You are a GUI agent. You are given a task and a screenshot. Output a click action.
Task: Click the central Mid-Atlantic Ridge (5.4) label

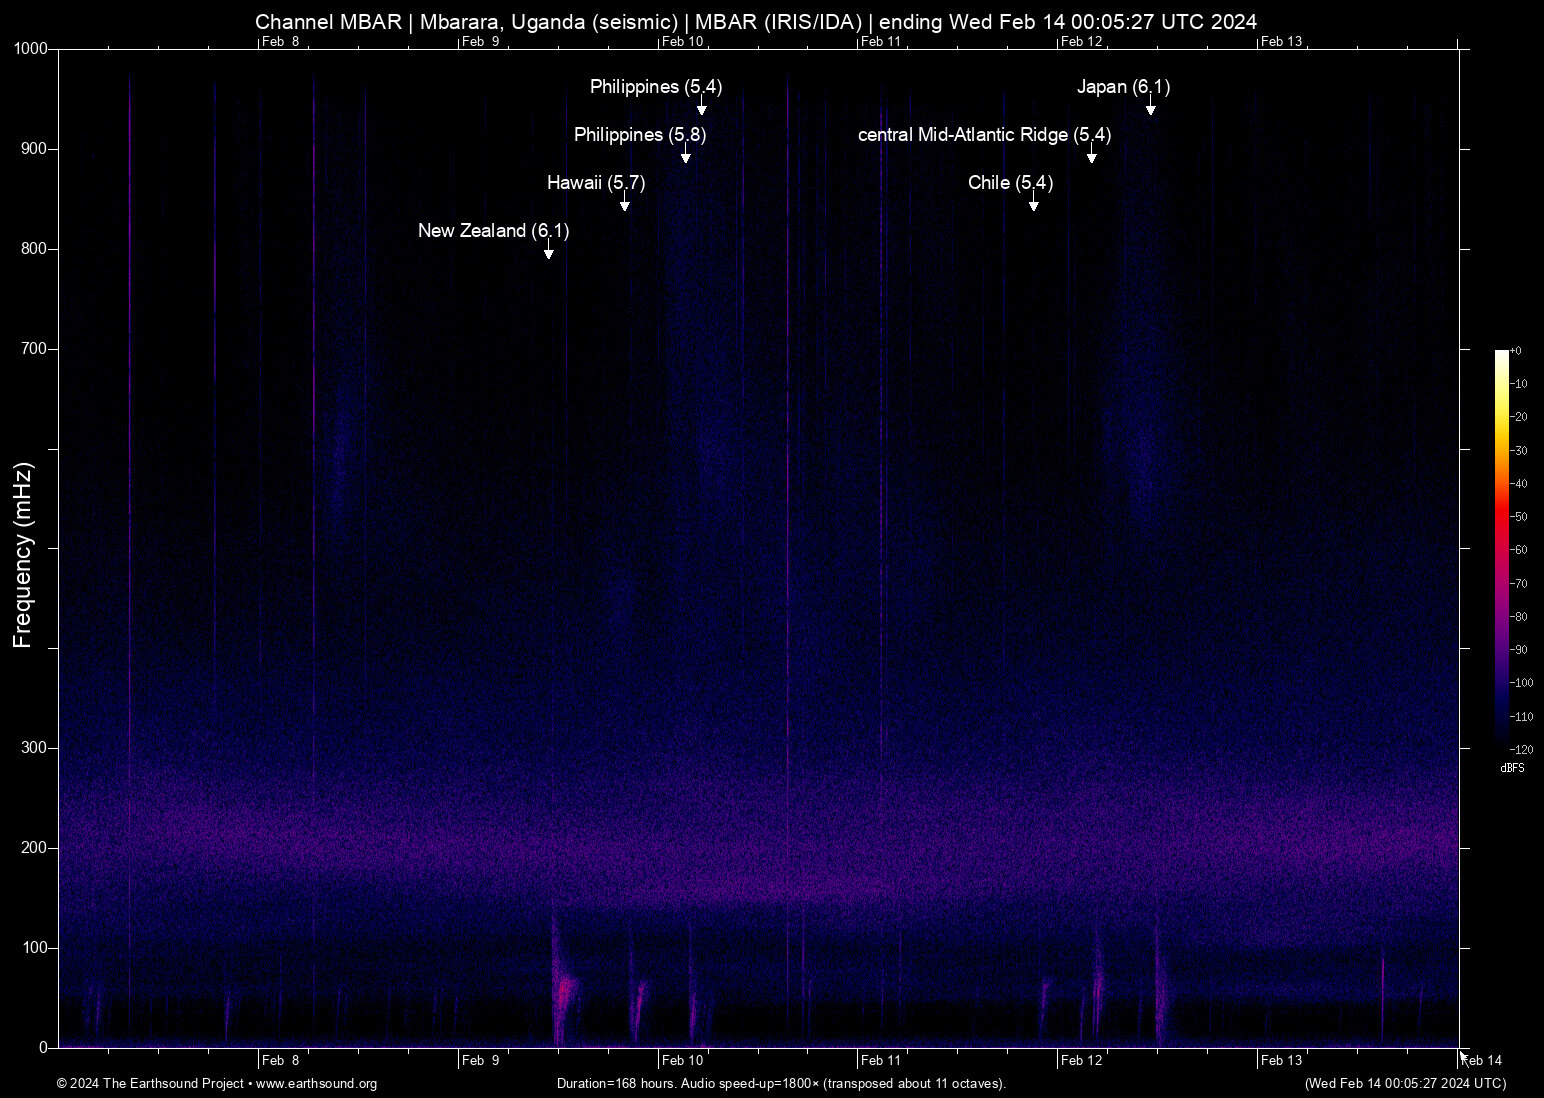pos(984,135)
